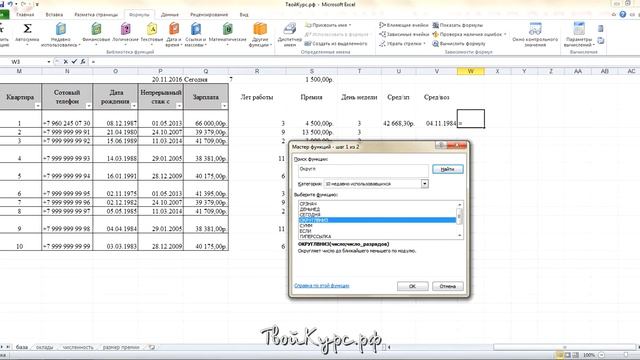640x360 pixels.
Task: Open filter dropdown on Квартира header
Action: [x=38, y=106]
